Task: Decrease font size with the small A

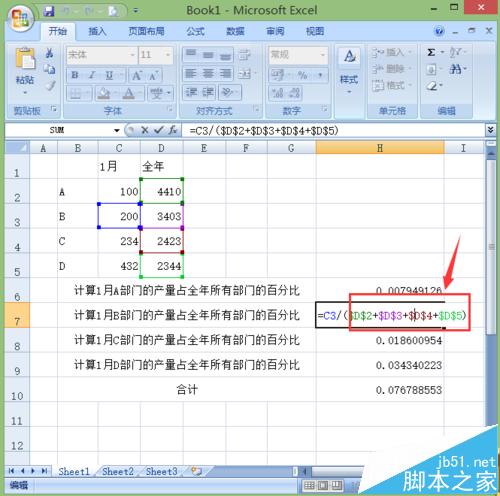Action: pyautogui.click(x=154, y=76)
